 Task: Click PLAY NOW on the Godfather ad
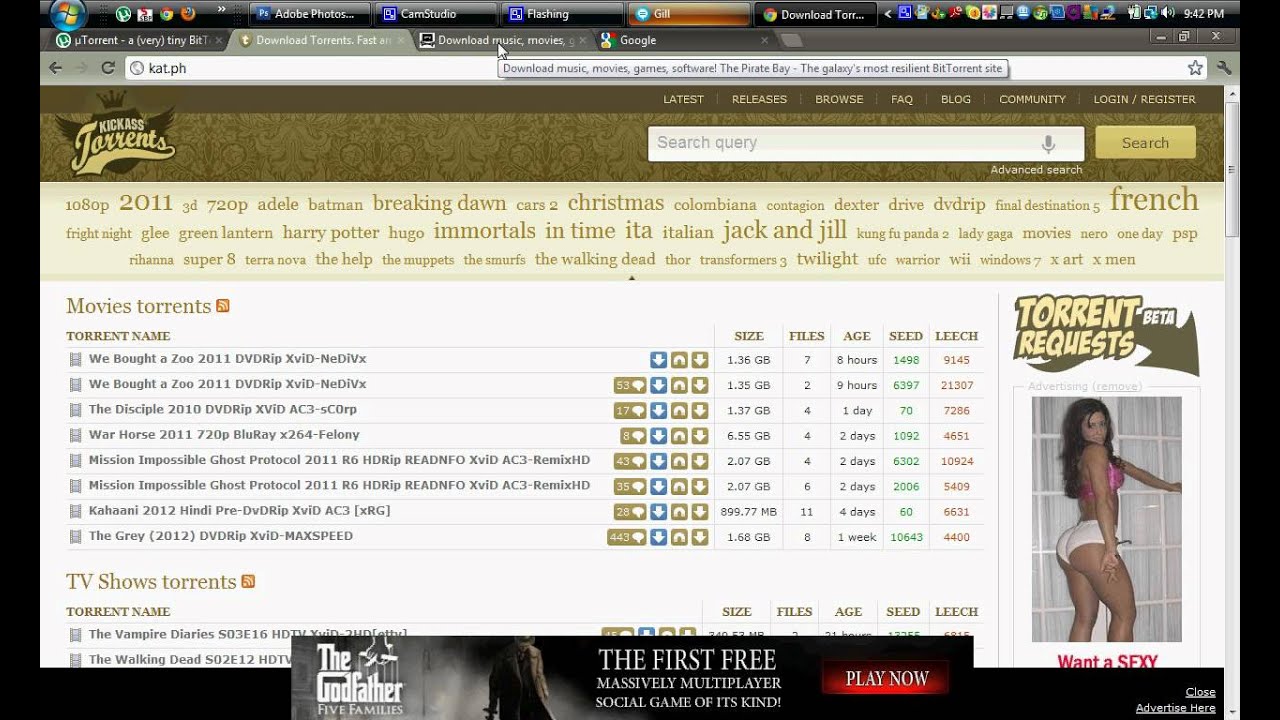(886, 678)
